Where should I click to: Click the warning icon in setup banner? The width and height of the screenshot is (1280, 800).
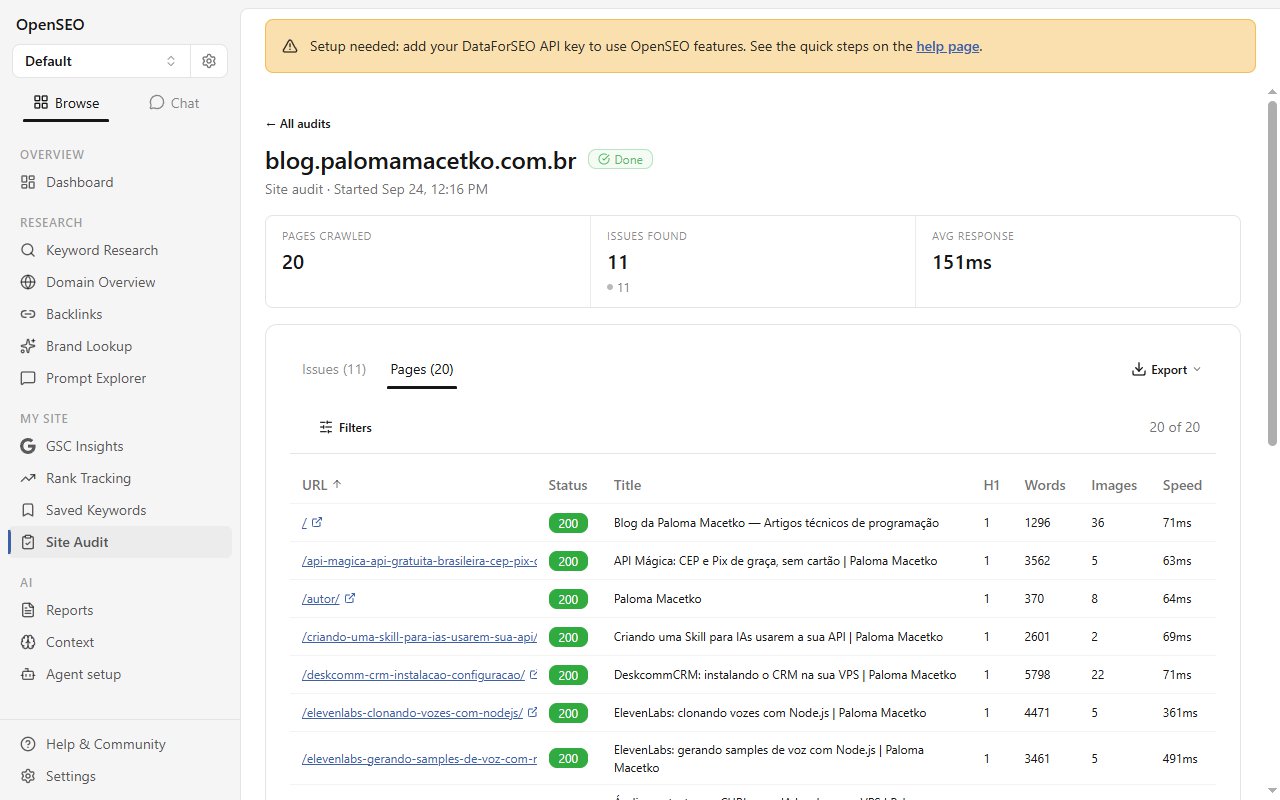tap(290, 46)
